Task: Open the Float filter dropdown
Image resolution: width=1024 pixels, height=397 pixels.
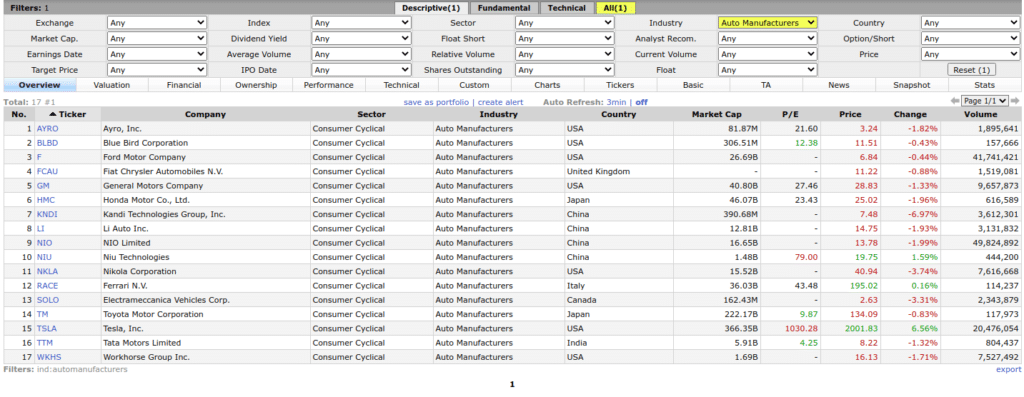Action: [768, 69]
